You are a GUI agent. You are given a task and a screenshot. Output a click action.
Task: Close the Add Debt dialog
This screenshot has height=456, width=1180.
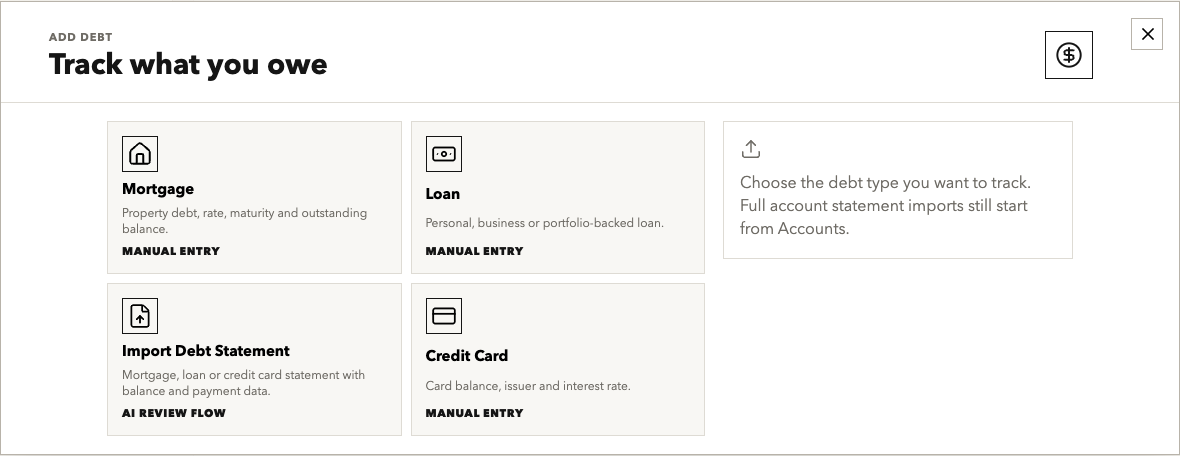coord(1147,34)
